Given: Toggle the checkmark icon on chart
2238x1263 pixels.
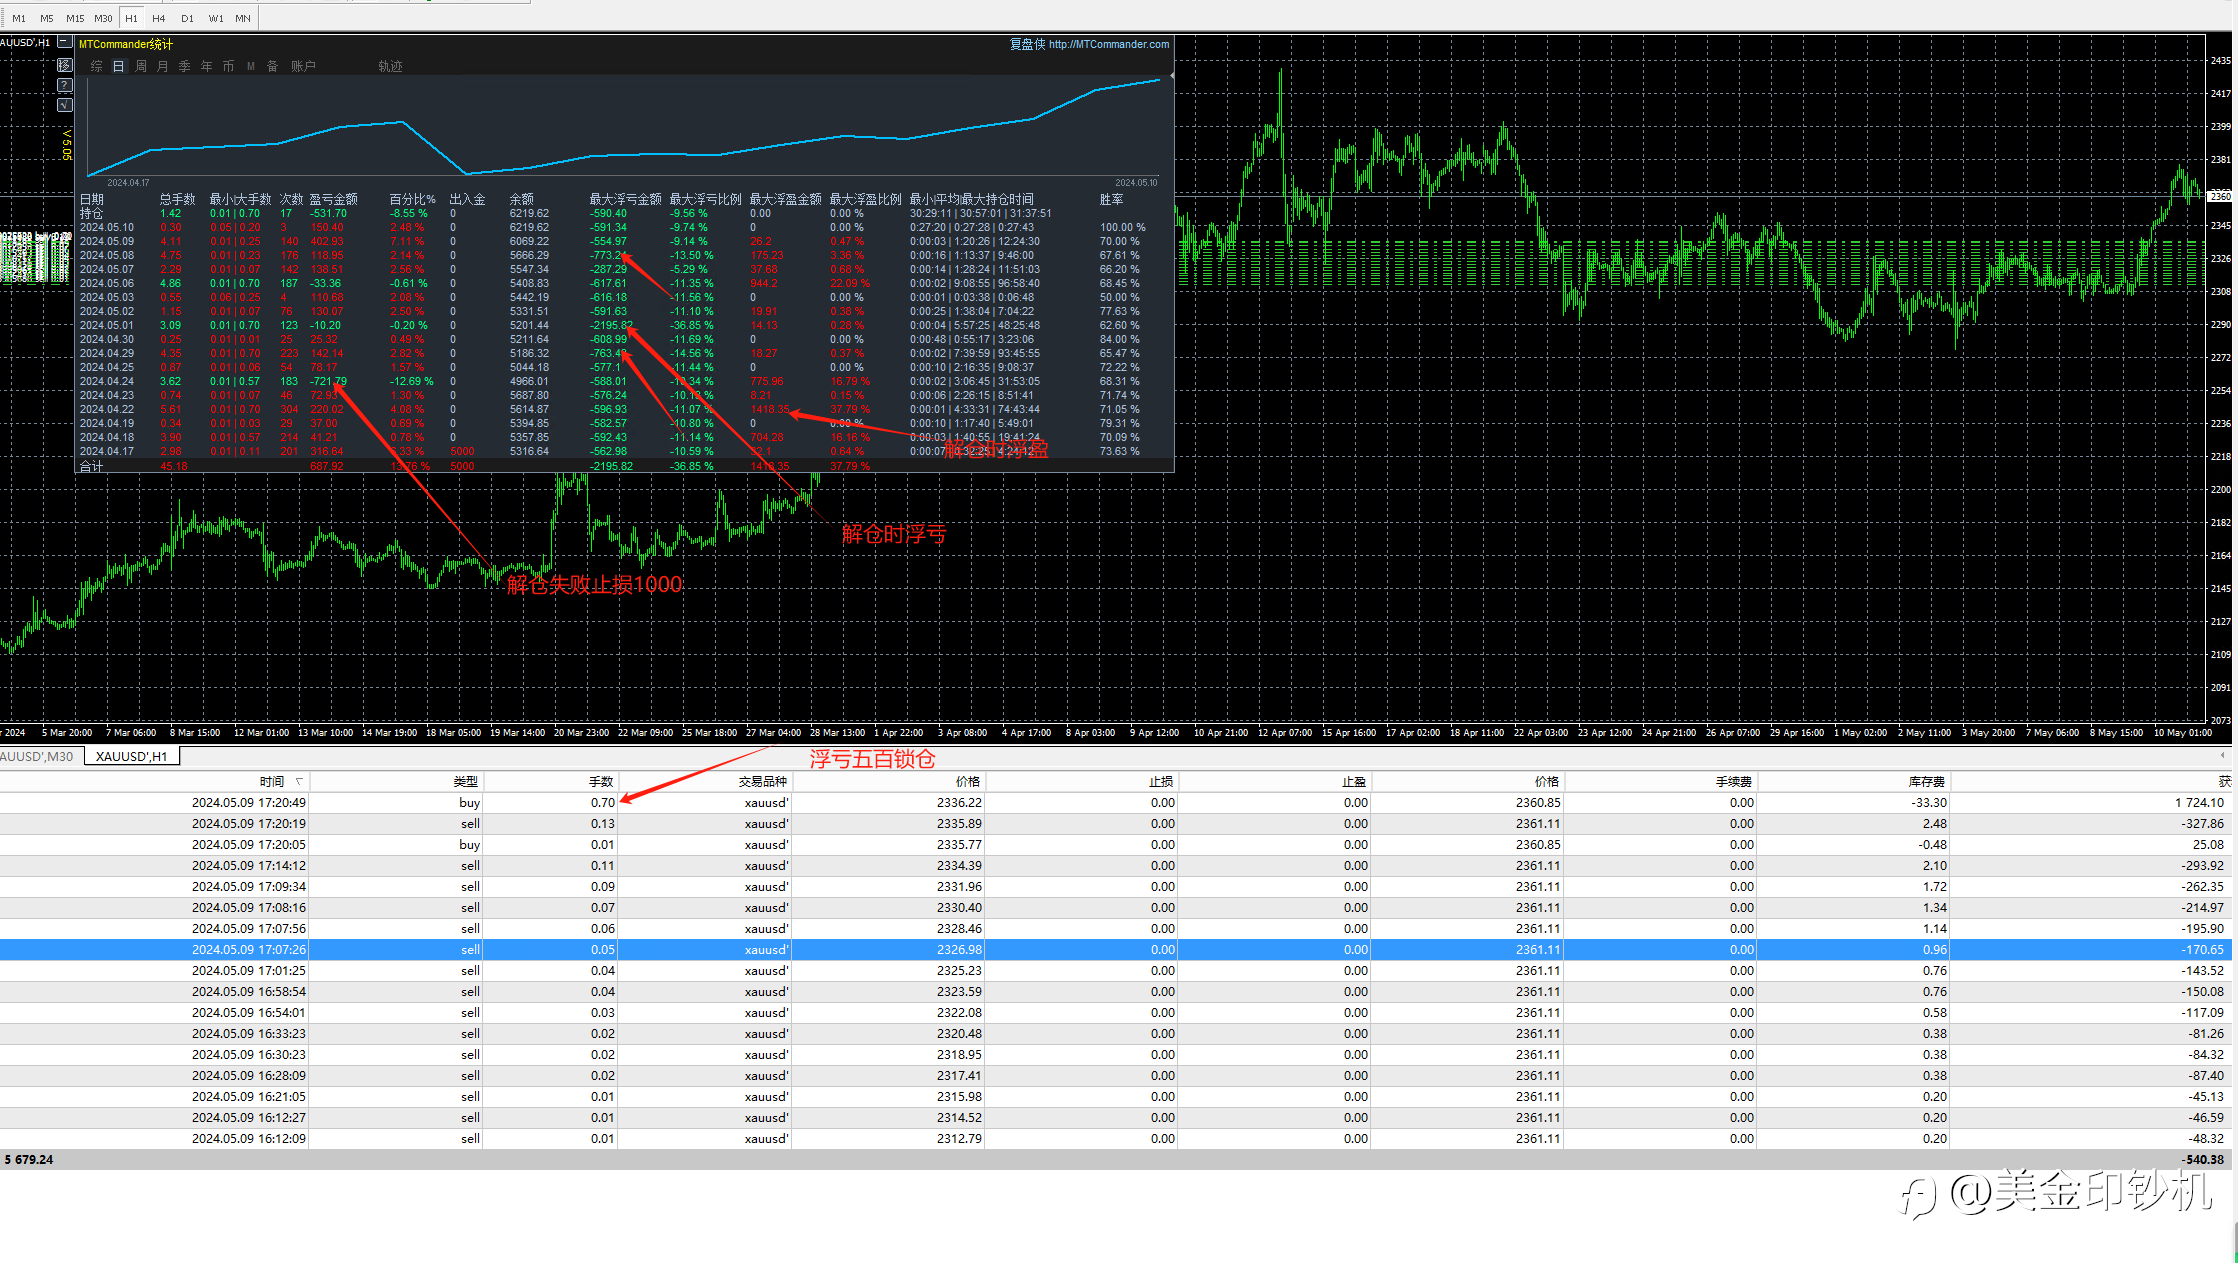Looking at the screenshot, I should pyautogui.click(x=65, y=105).
